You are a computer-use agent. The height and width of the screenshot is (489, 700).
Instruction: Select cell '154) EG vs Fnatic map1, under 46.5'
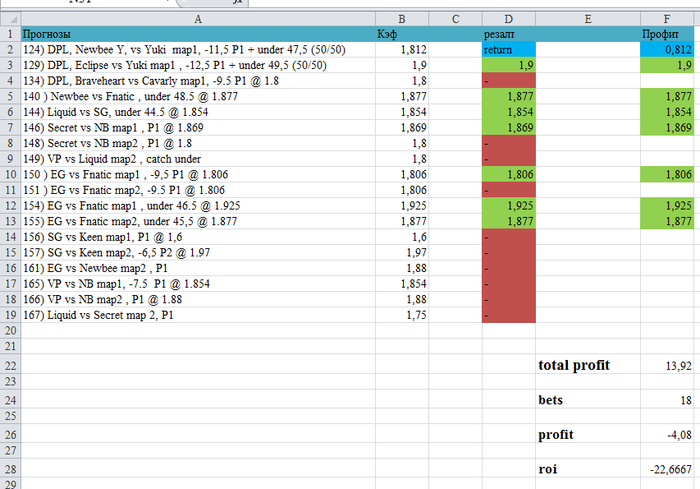pos(198,206)
